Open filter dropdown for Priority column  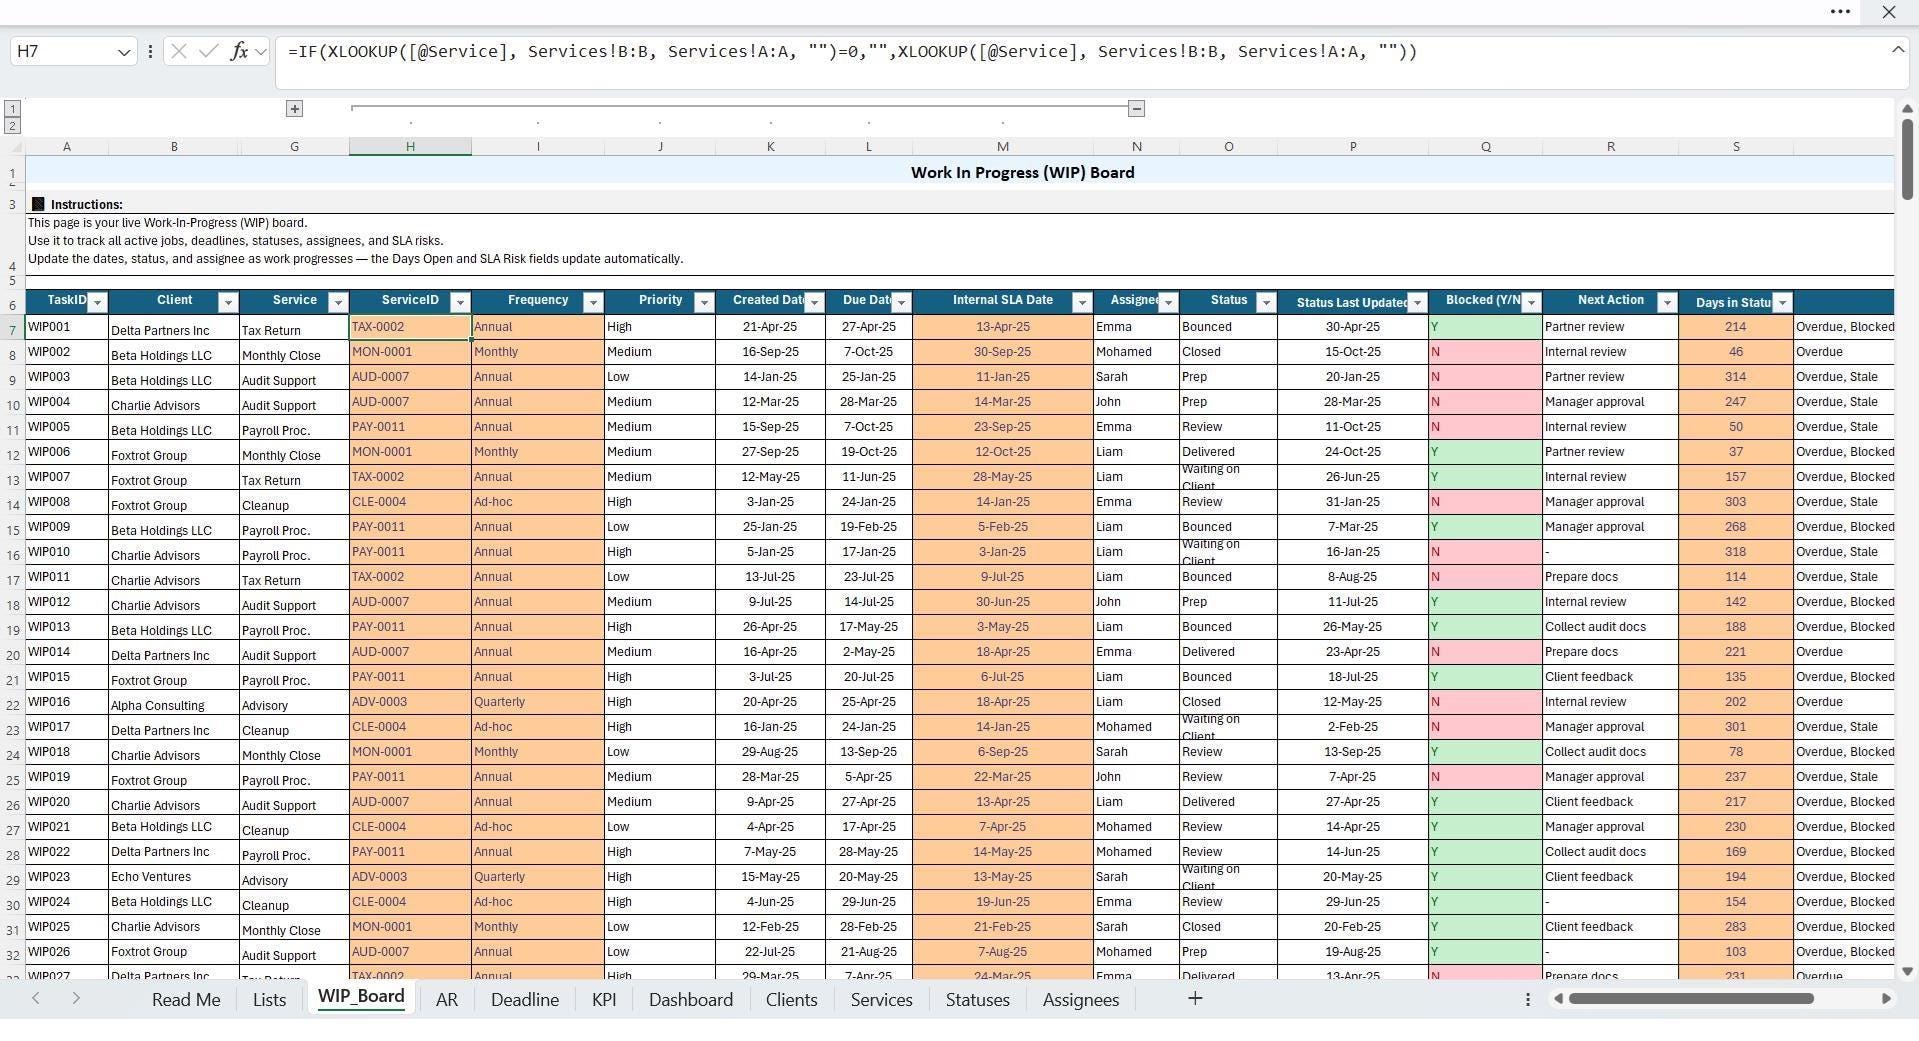pyautogui.click(x=704, y=302)
